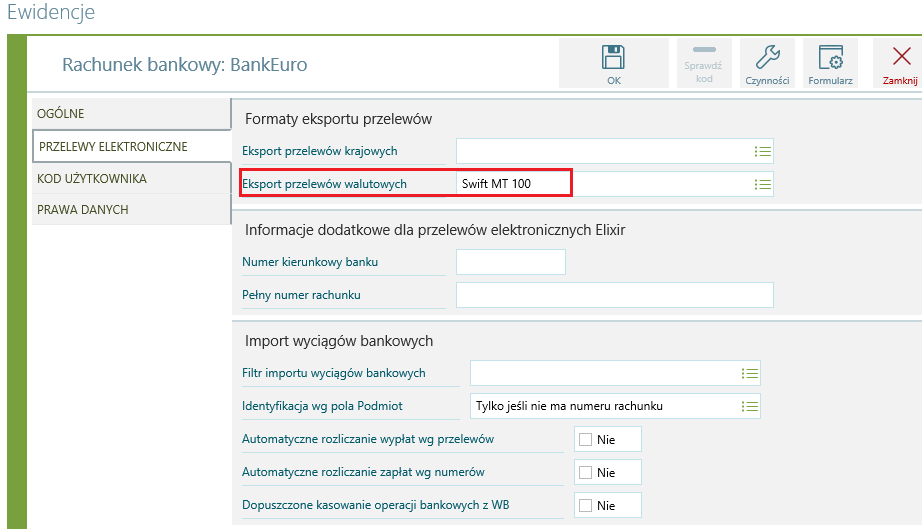This screenshot has width=922, height=529.
Task: Save with the OK floppy disk icon
Action: click(x=613, y=63)
